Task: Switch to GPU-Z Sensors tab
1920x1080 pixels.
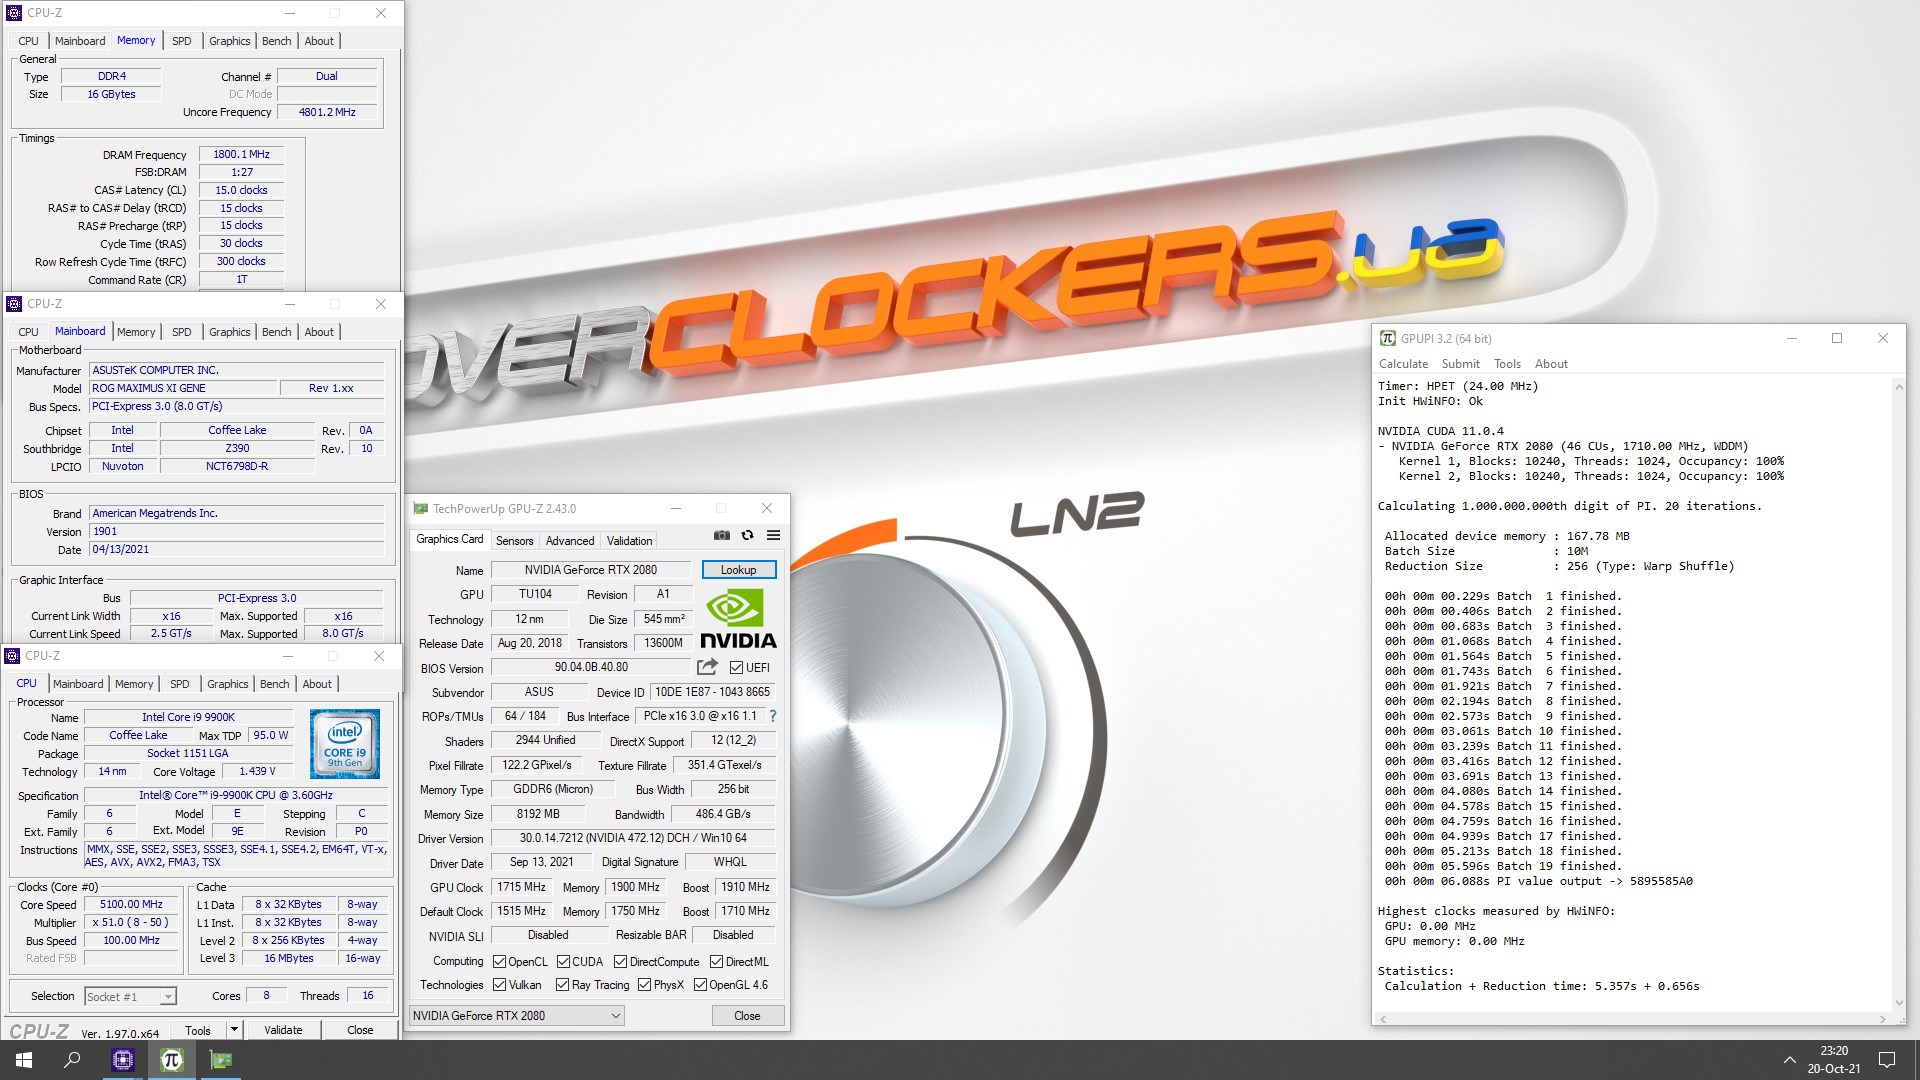Action: [x=514, y=541]
